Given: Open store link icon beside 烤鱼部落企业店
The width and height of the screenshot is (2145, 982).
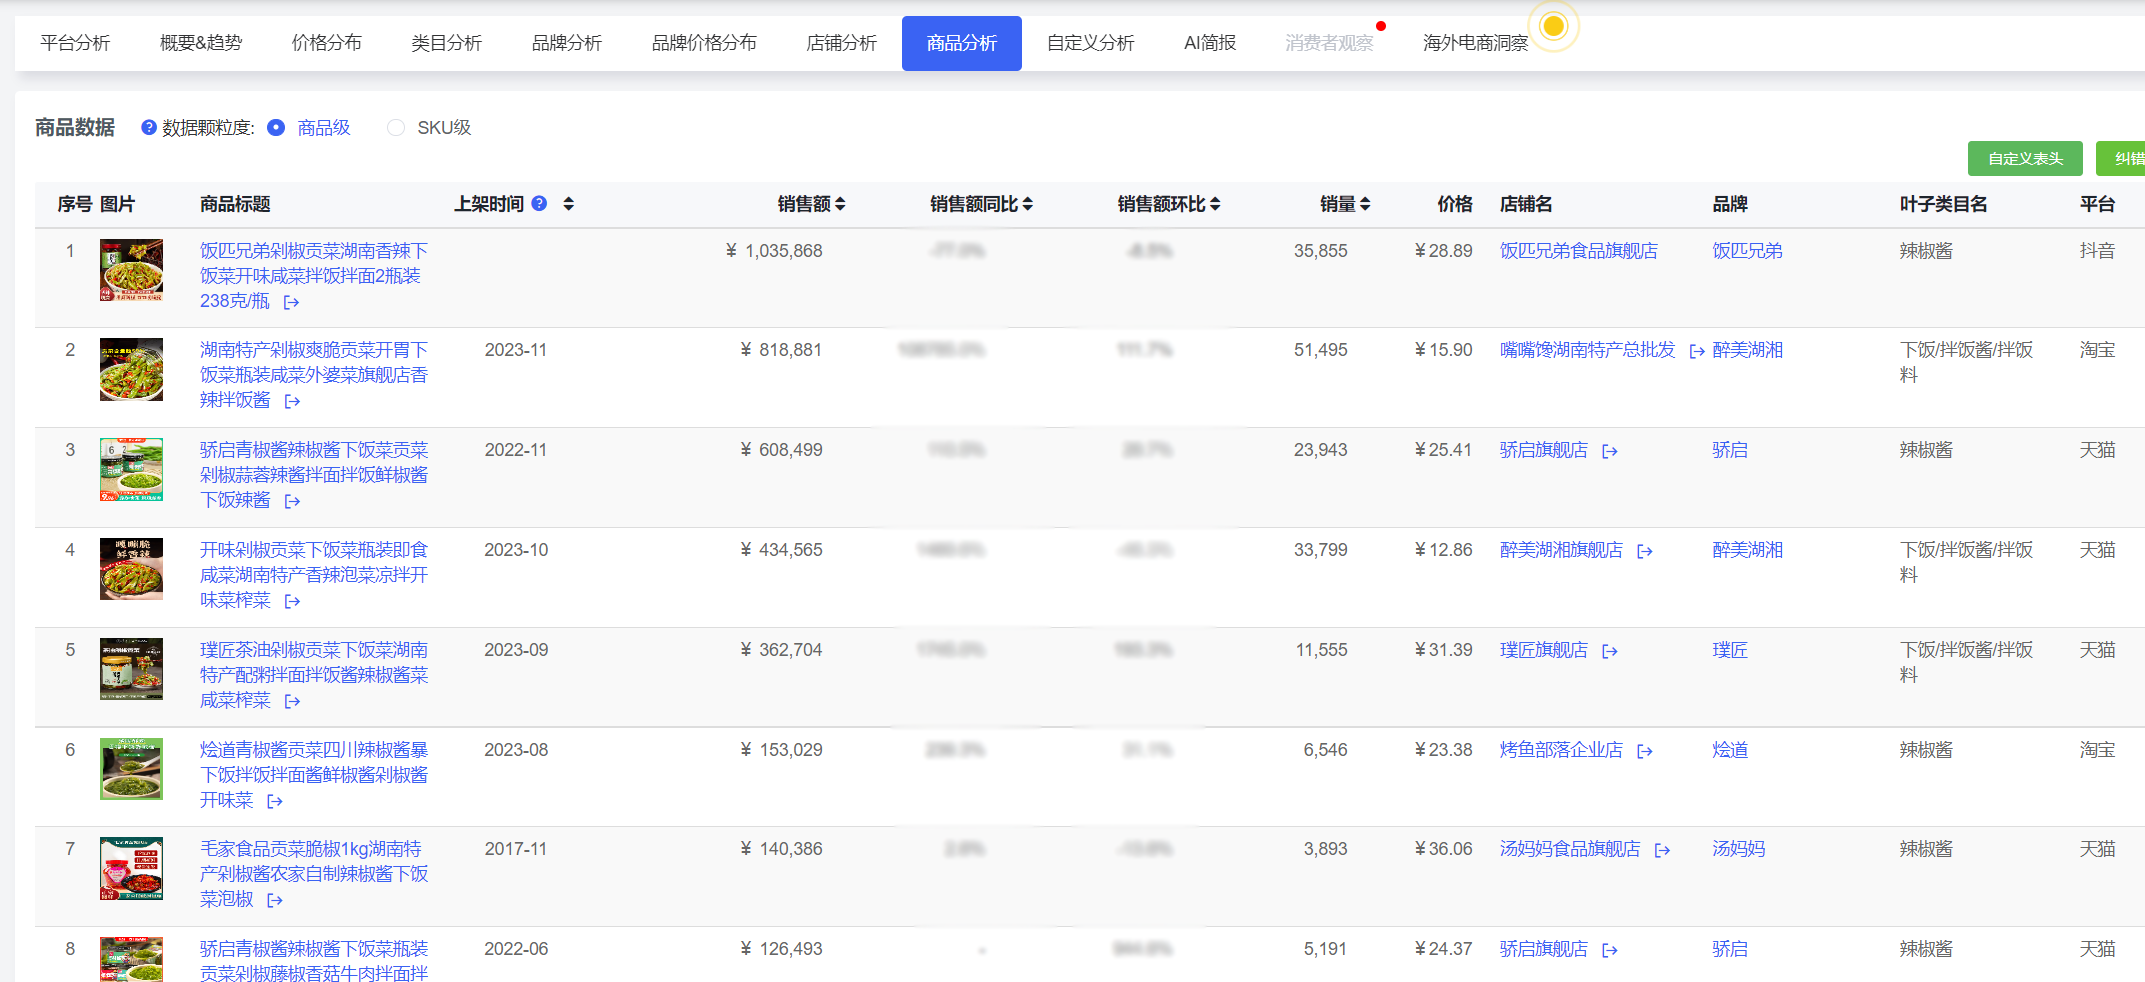Looking at the screenshot, I should pos(1645,751).
